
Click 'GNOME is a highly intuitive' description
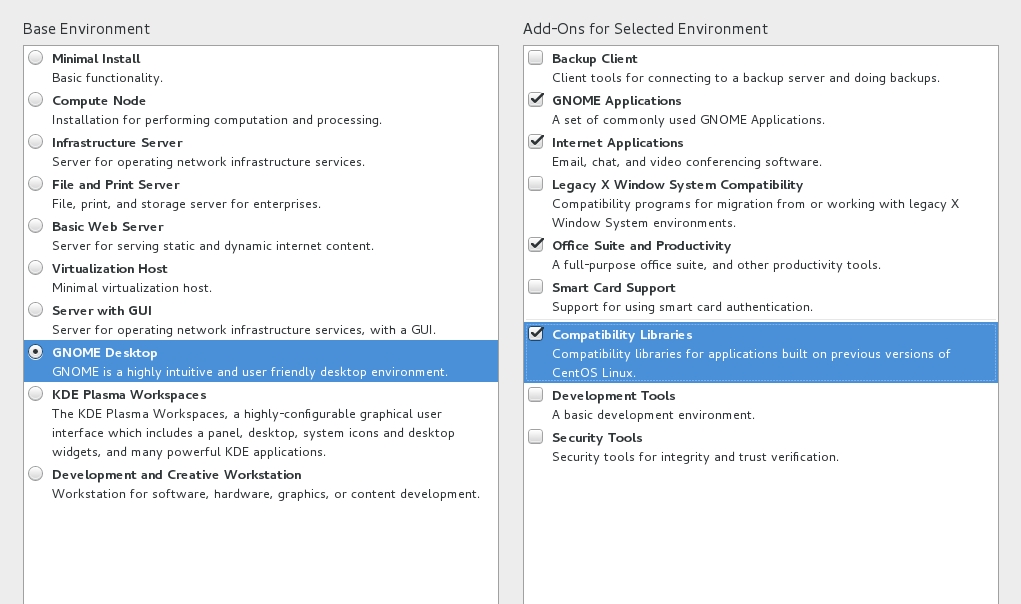point(250,372)
